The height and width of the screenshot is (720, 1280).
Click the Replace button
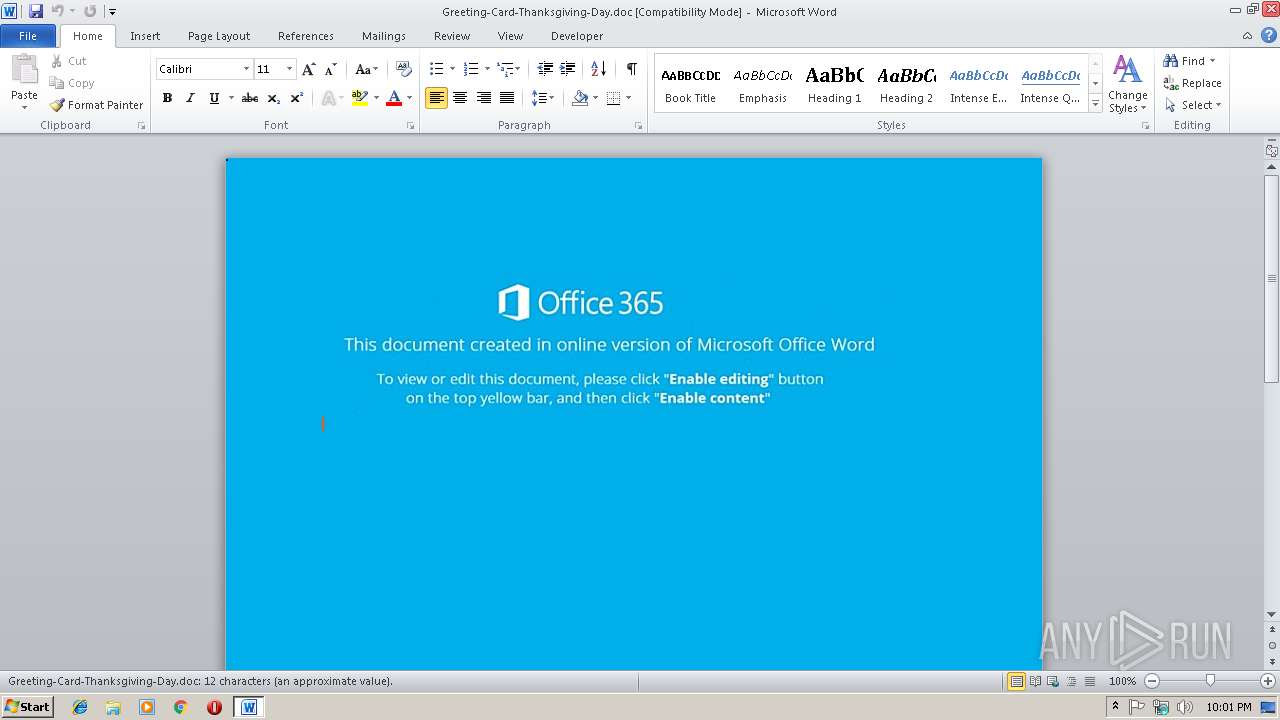point(1192,83)
